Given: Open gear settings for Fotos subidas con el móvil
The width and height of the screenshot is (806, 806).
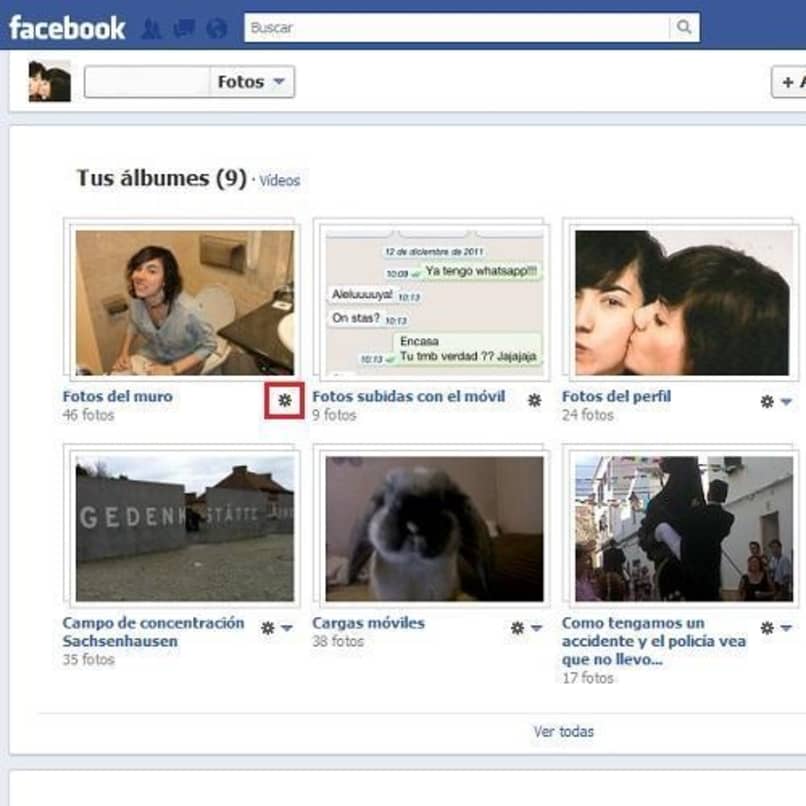Looking at the screenshot, I should 533,399.
